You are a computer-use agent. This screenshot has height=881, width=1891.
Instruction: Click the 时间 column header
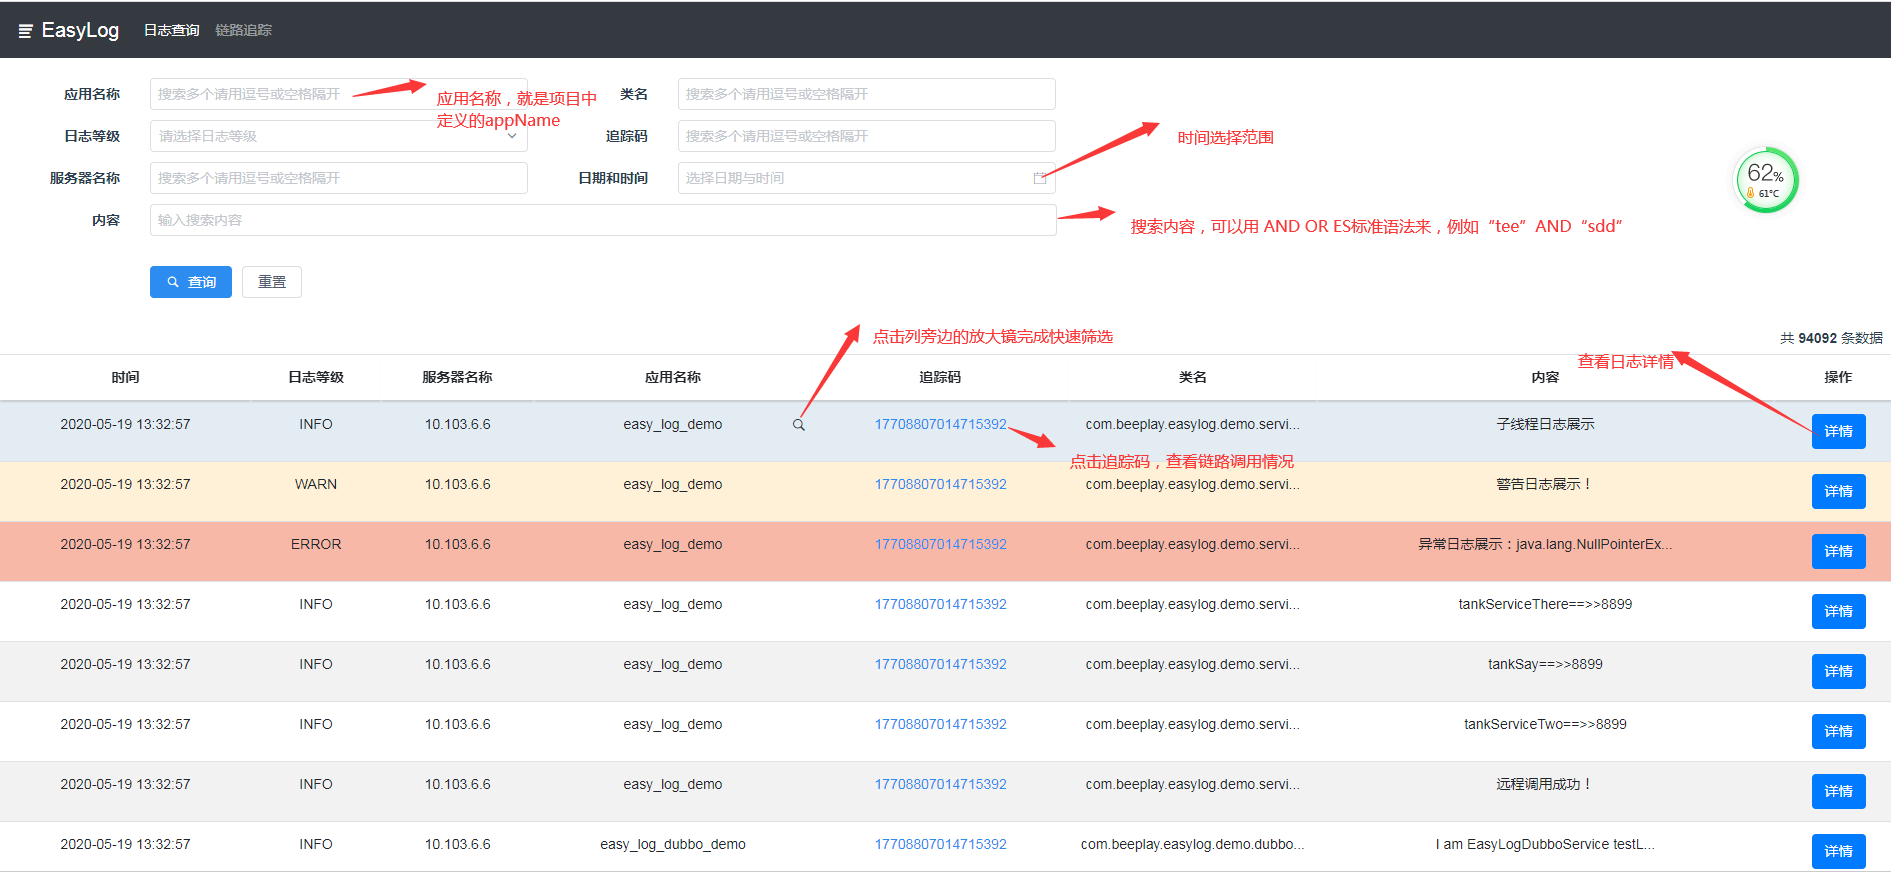coord(125,377)
